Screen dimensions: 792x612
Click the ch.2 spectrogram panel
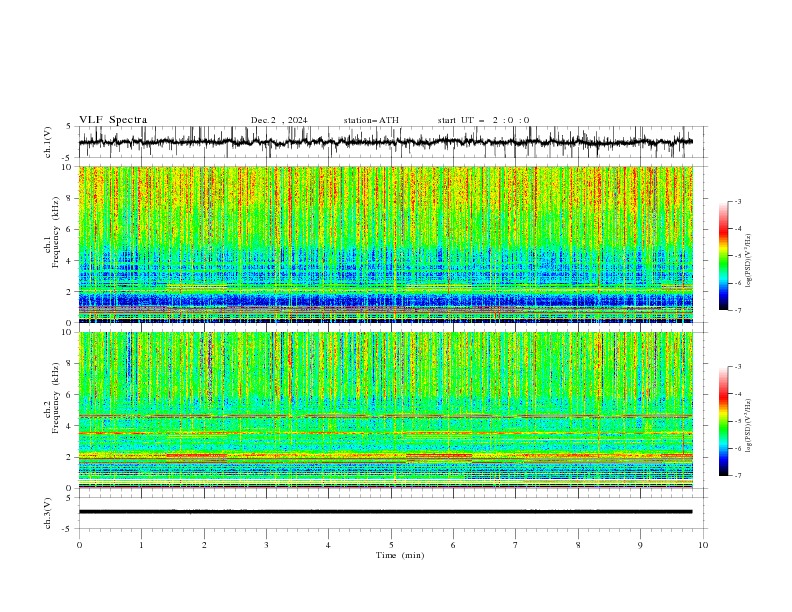(x=386, y=410)
